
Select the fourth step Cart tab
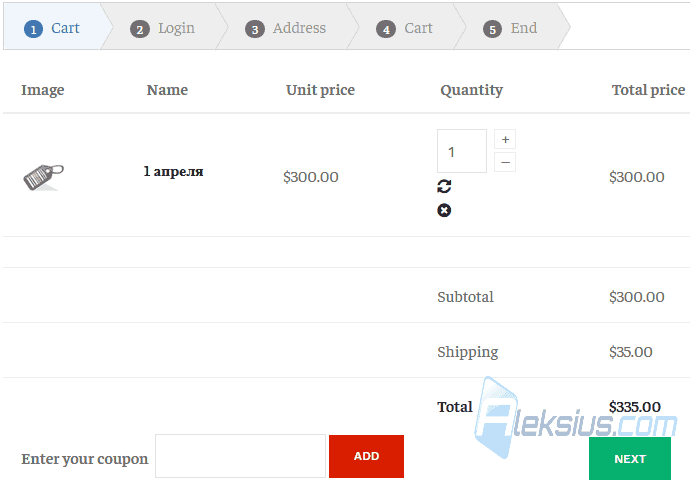tap(404, 28)
